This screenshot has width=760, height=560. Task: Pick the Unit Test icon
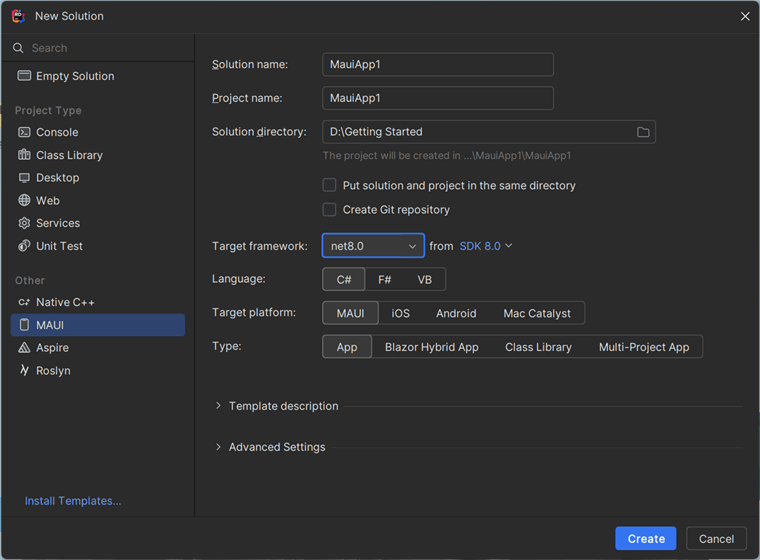tap(25, 246)
